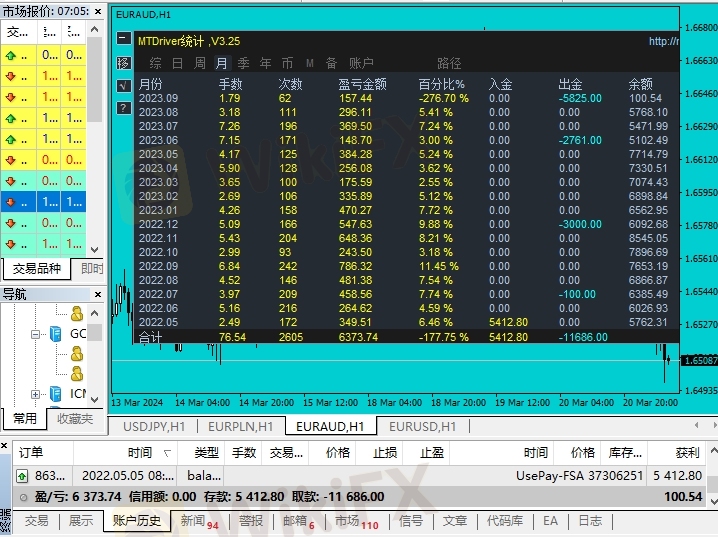Click the 路径 path button in statistics
Image resolution: width=718 pixels, height=537 pixels.
449,63
